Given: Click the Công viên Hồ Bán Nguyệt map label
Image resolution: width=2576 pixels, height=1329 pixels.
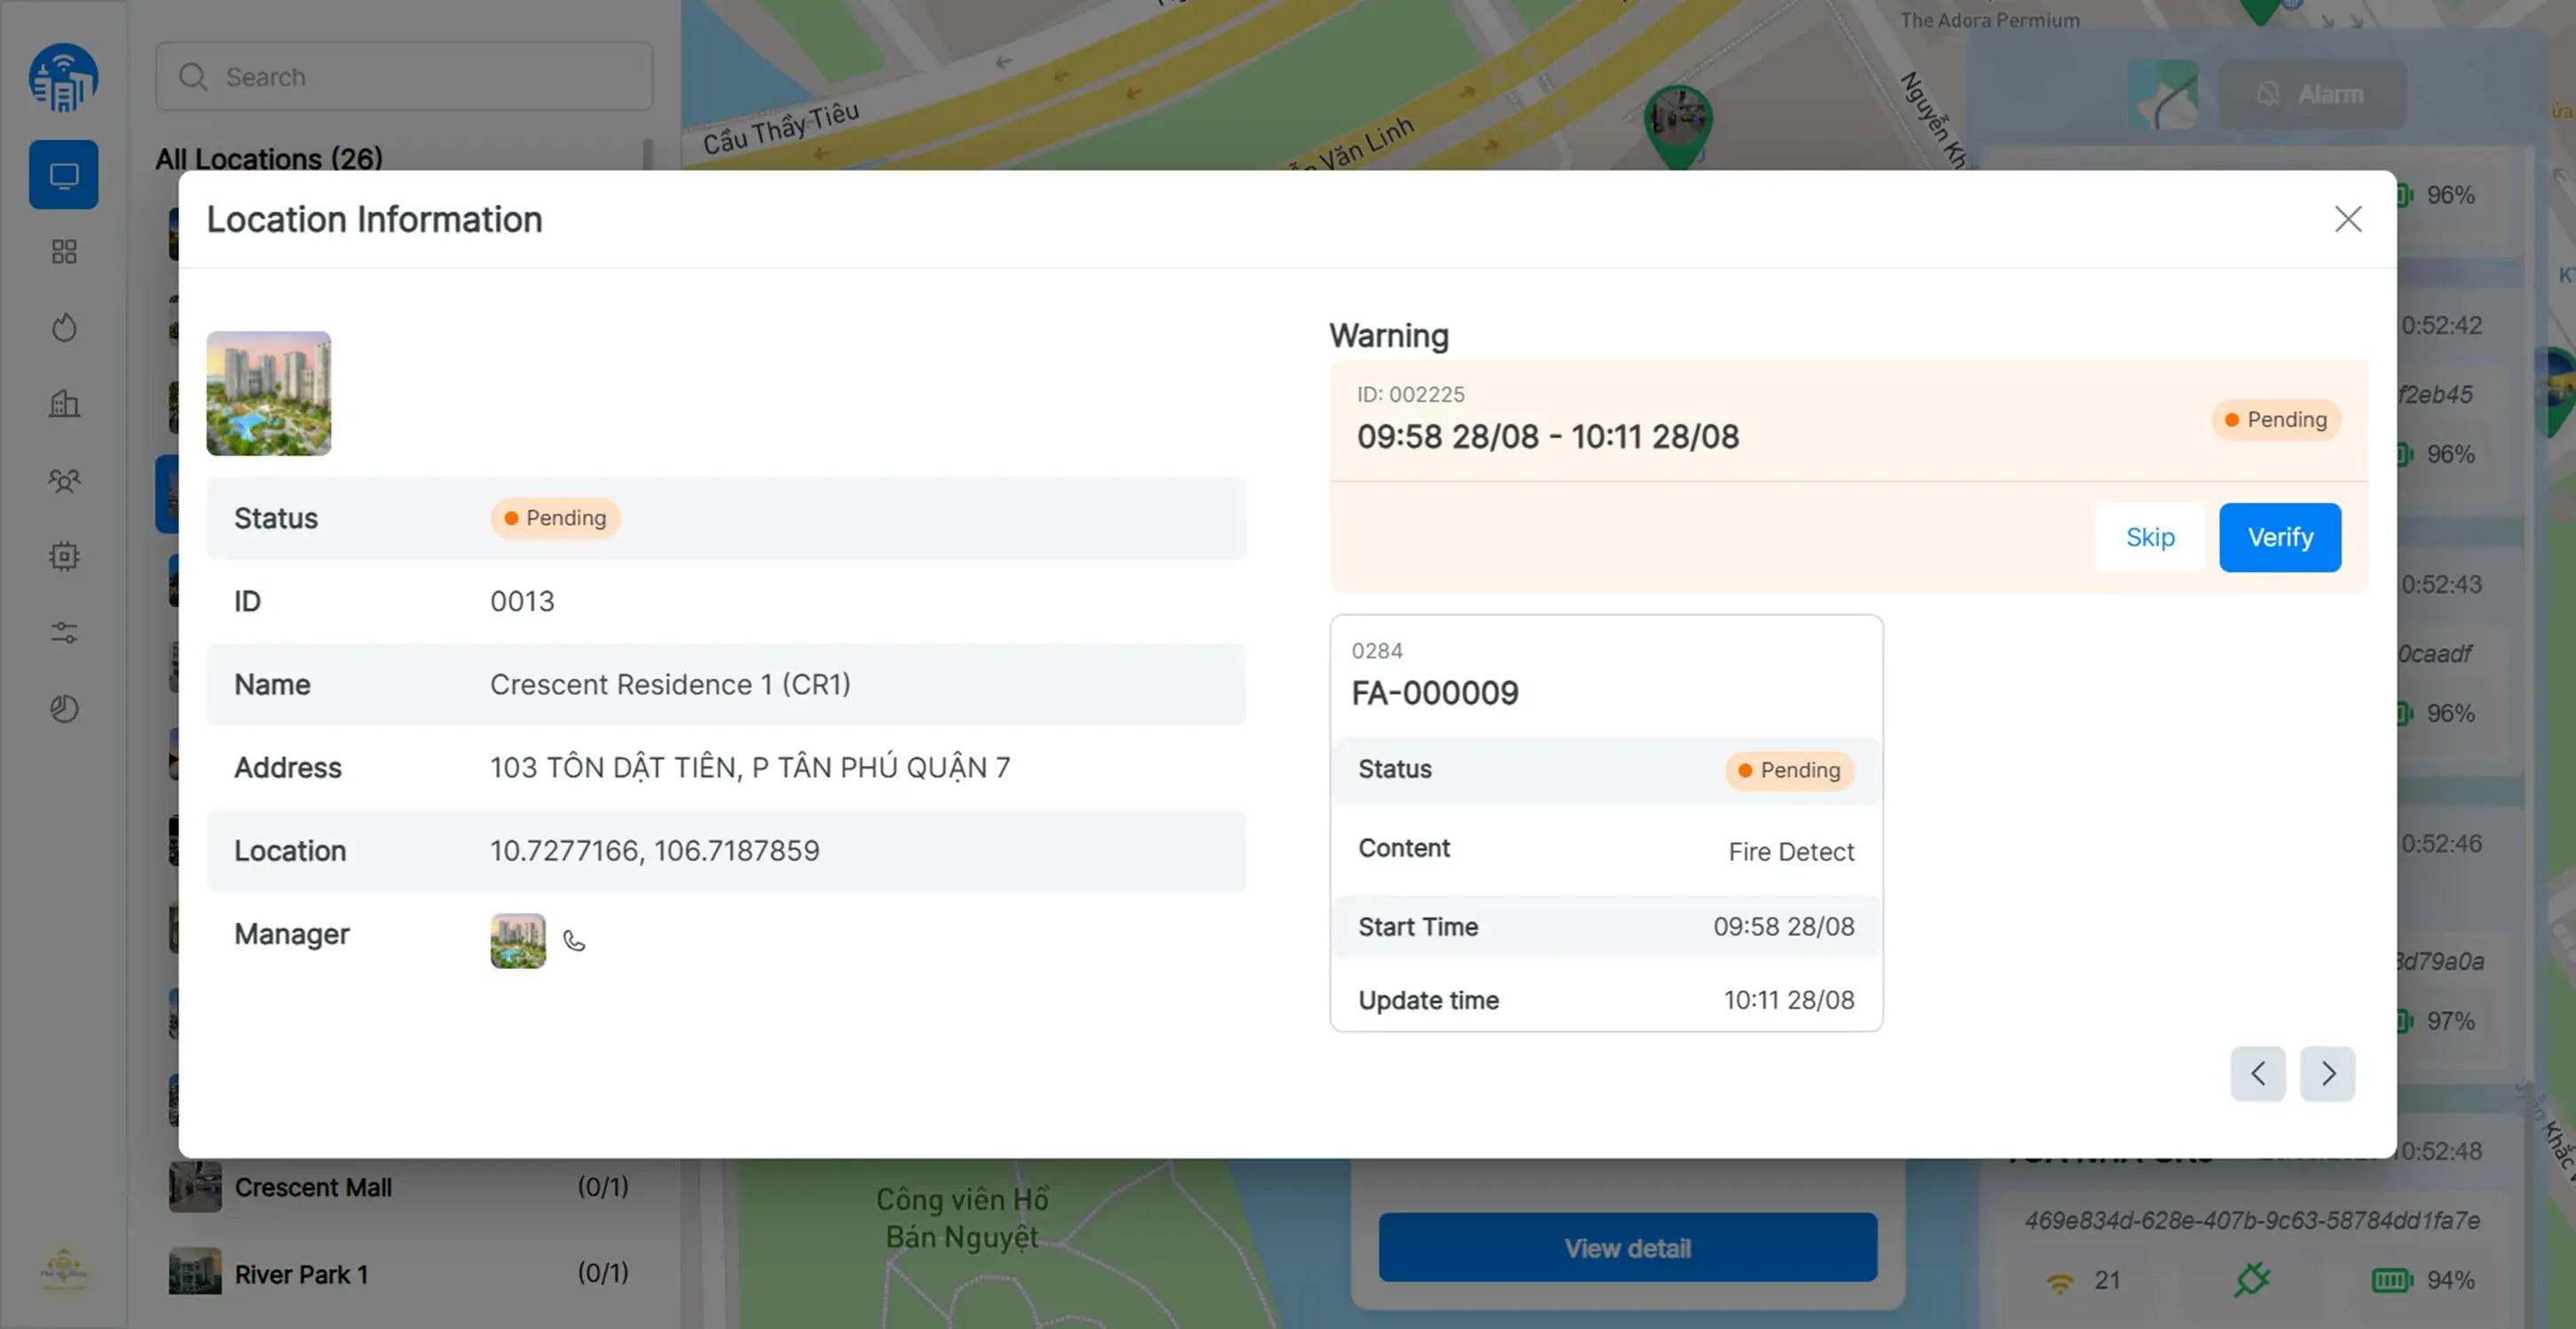Looking at the screenshot, I should click(963, 1217).
